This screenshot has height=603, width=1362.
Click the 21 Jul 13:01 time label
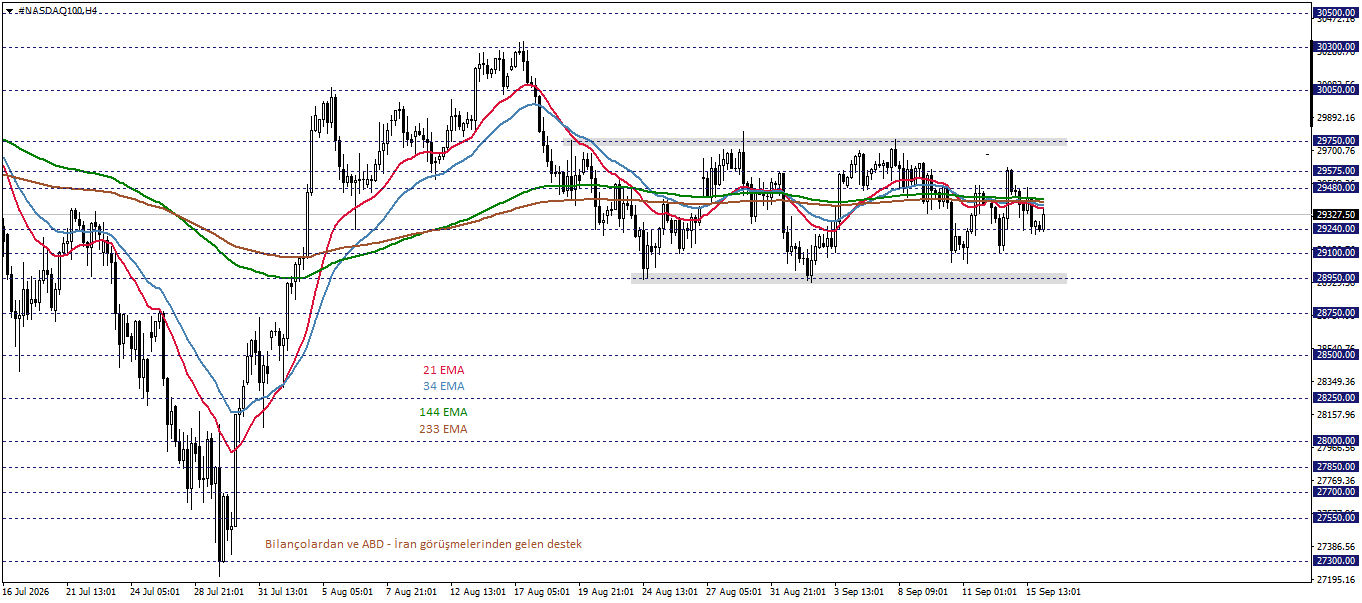point(91,592)
